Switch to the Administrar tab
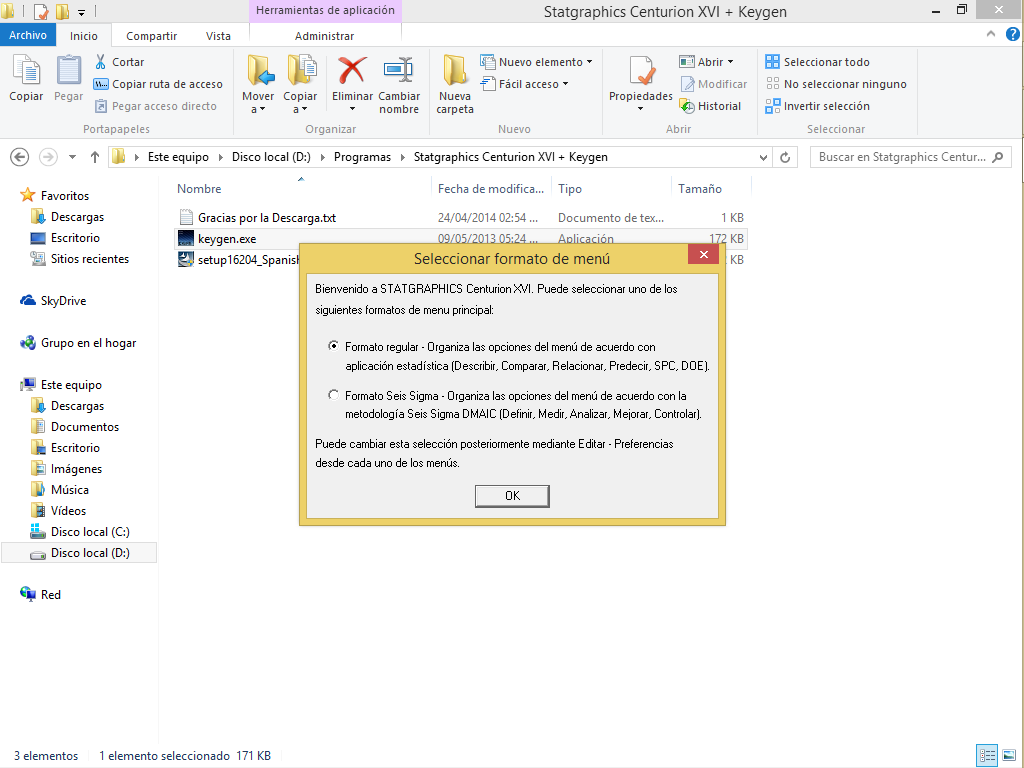1024x768 pixels. 325,36
